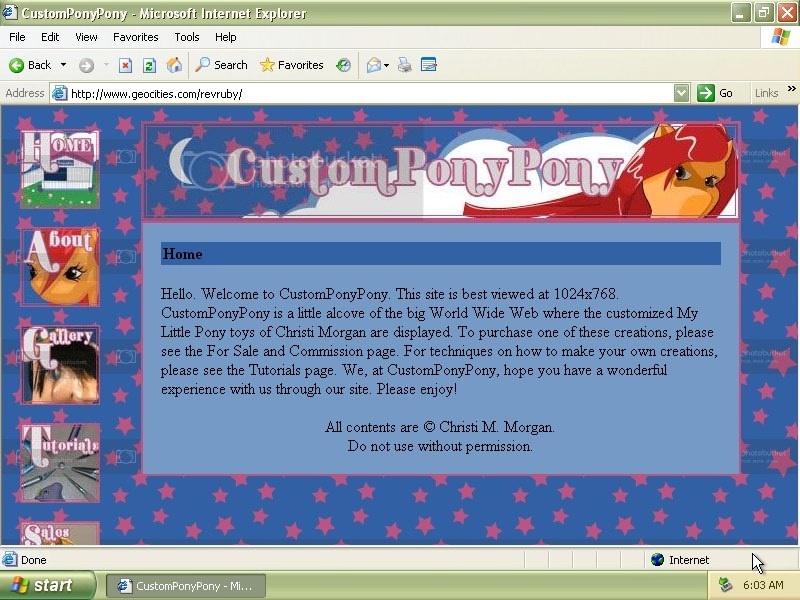Click the copyright Christi M. Morgan line
This screenshot has width=800, height=600.
coord(440,427)
